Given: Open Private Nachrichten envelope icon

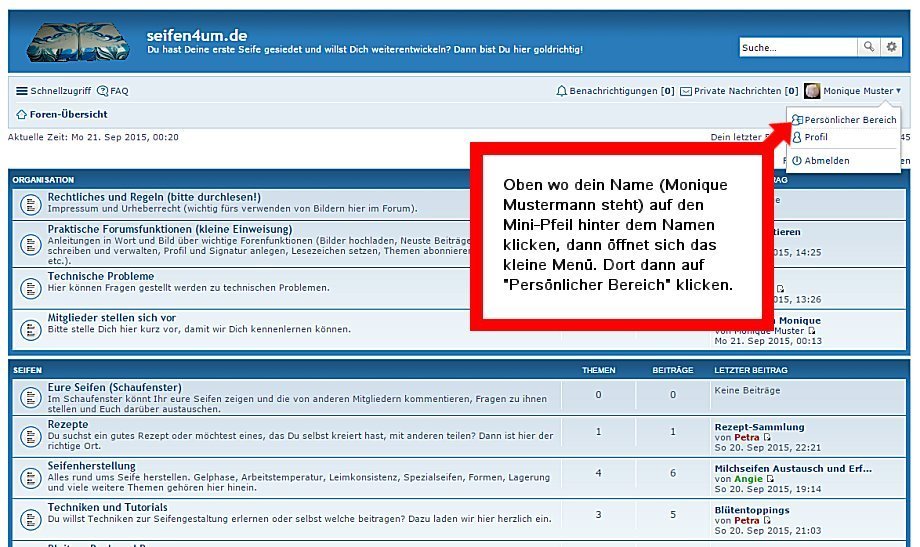Looking at the screenshot, I should pos(686,91).
